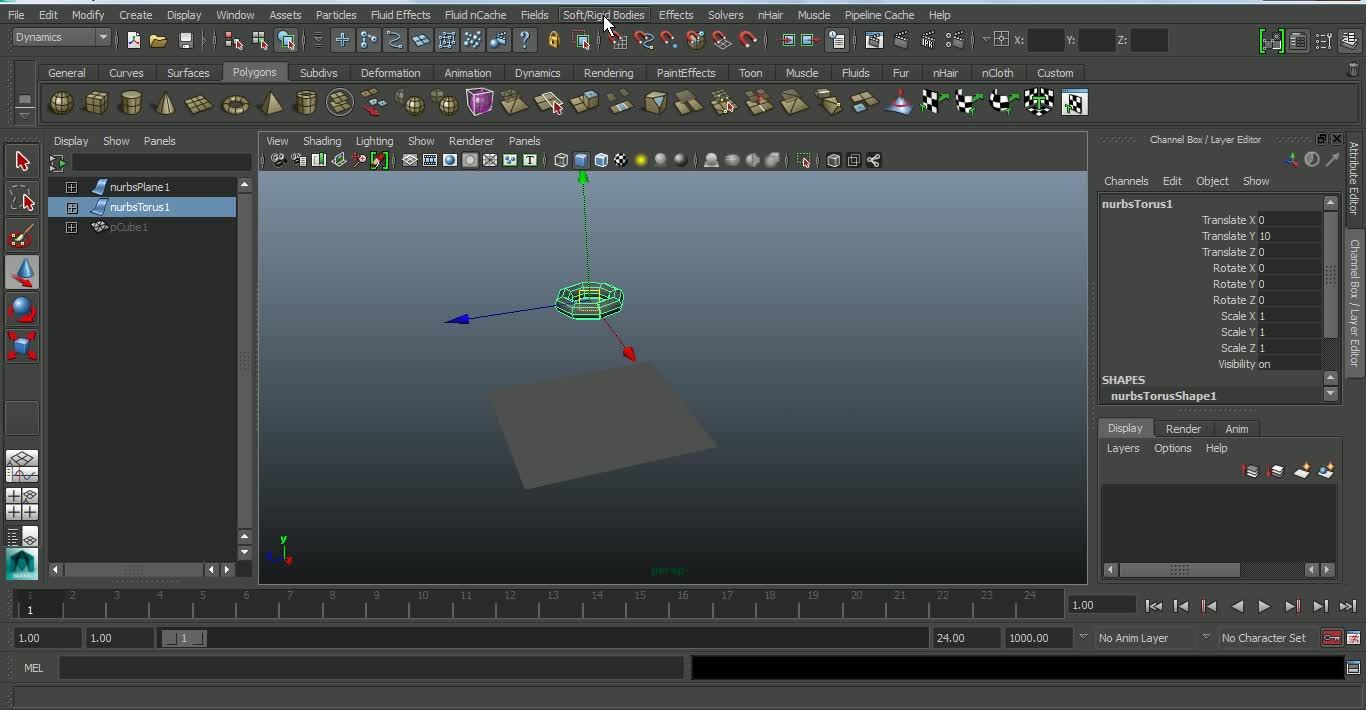Open the viewport Shading menu
Viewport: 1366px width, 710px height.
pos(322,141)
